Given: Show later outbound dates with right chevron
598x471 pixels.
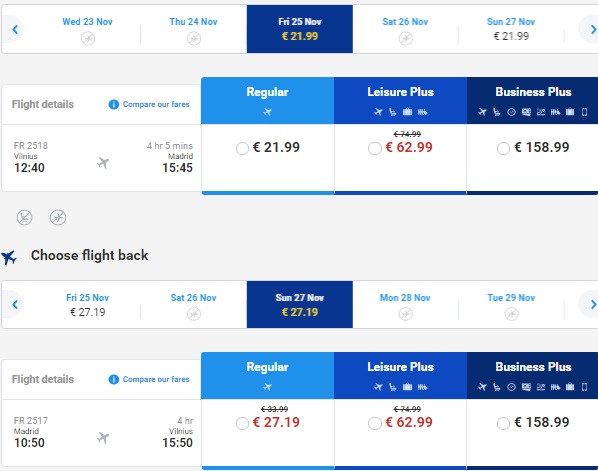Looking at the screenshot, I should point(593,29).
